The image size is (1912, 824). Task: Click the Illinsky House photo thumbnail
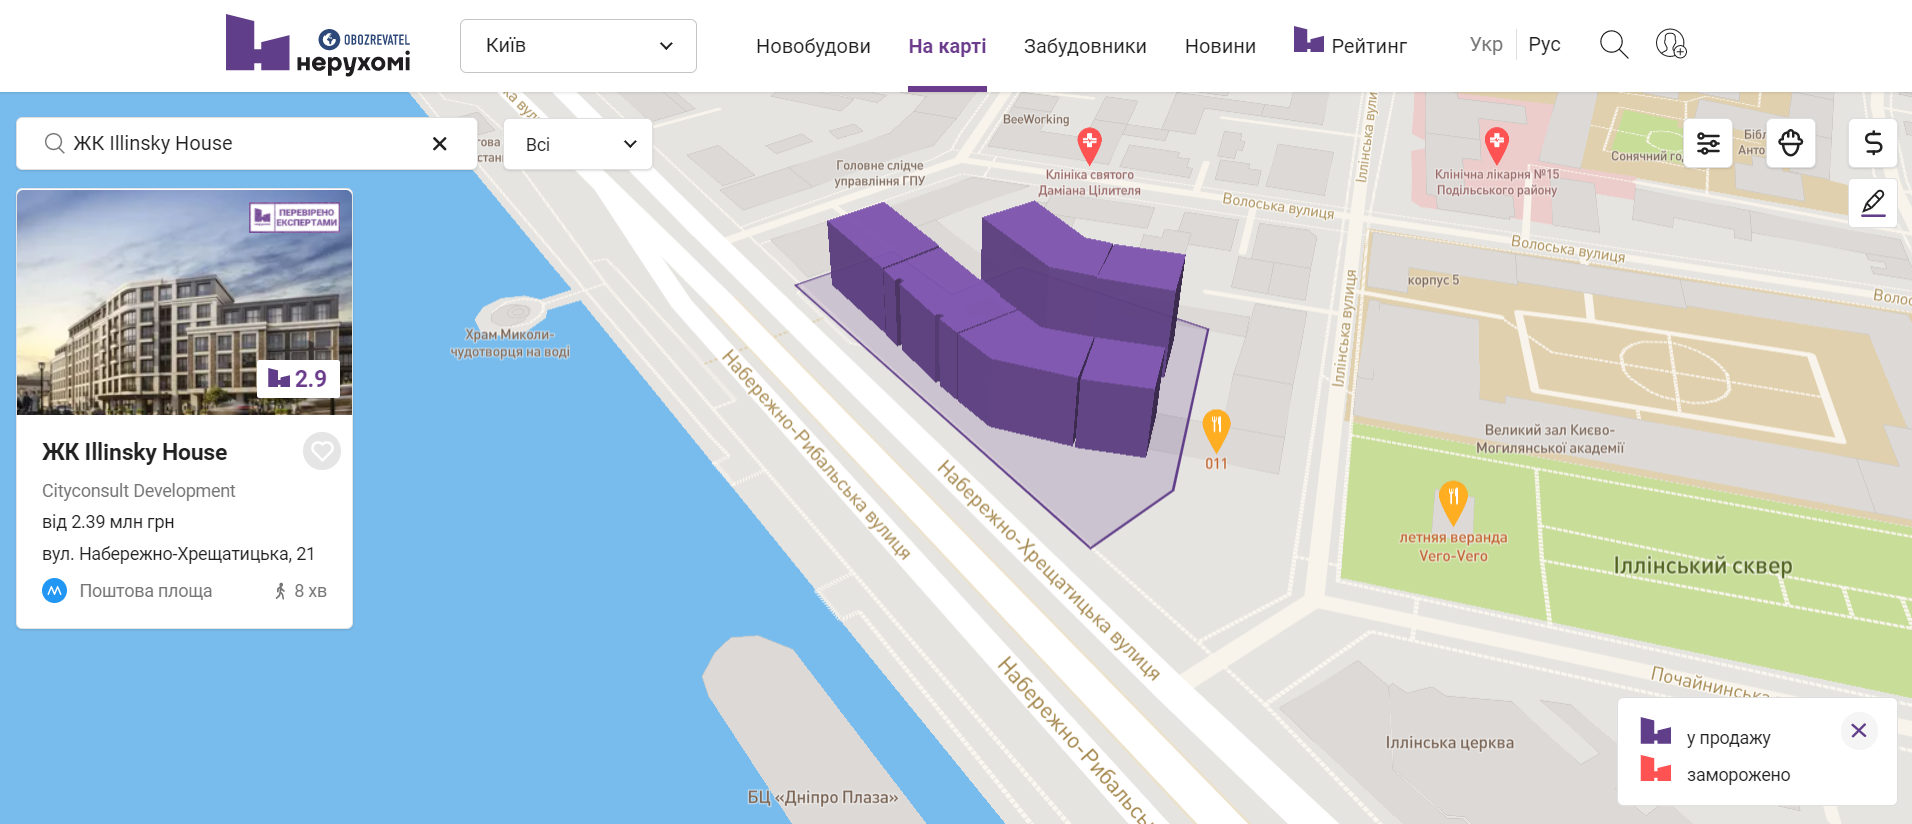[x=184, y=302]
